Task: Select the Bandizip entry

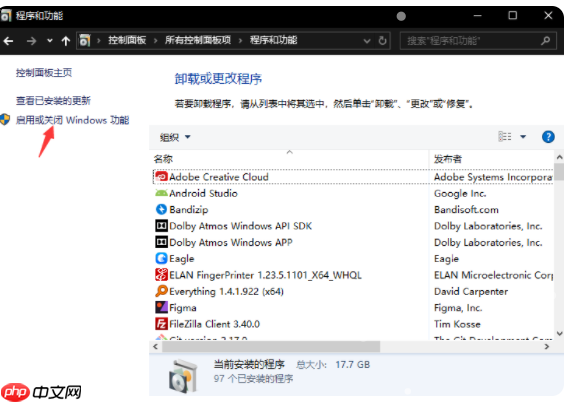Action: (189, 209)
